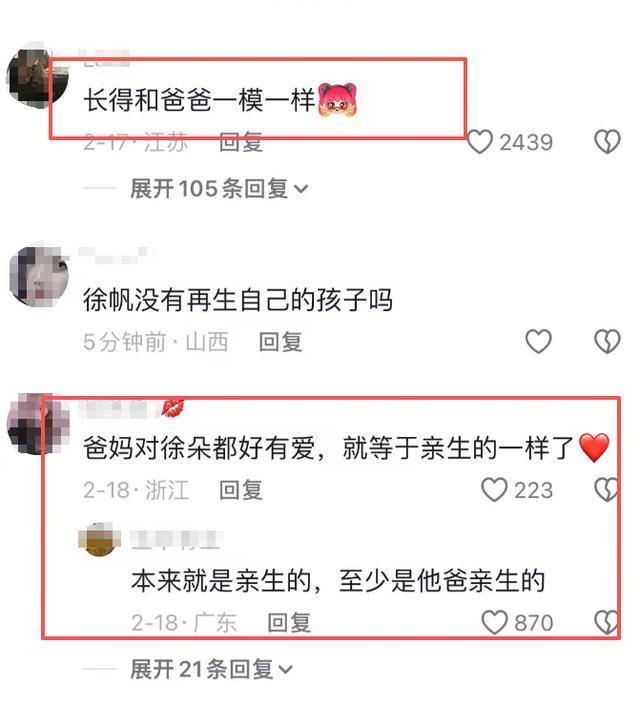Reply to the 山西 comment

[281, 342]
